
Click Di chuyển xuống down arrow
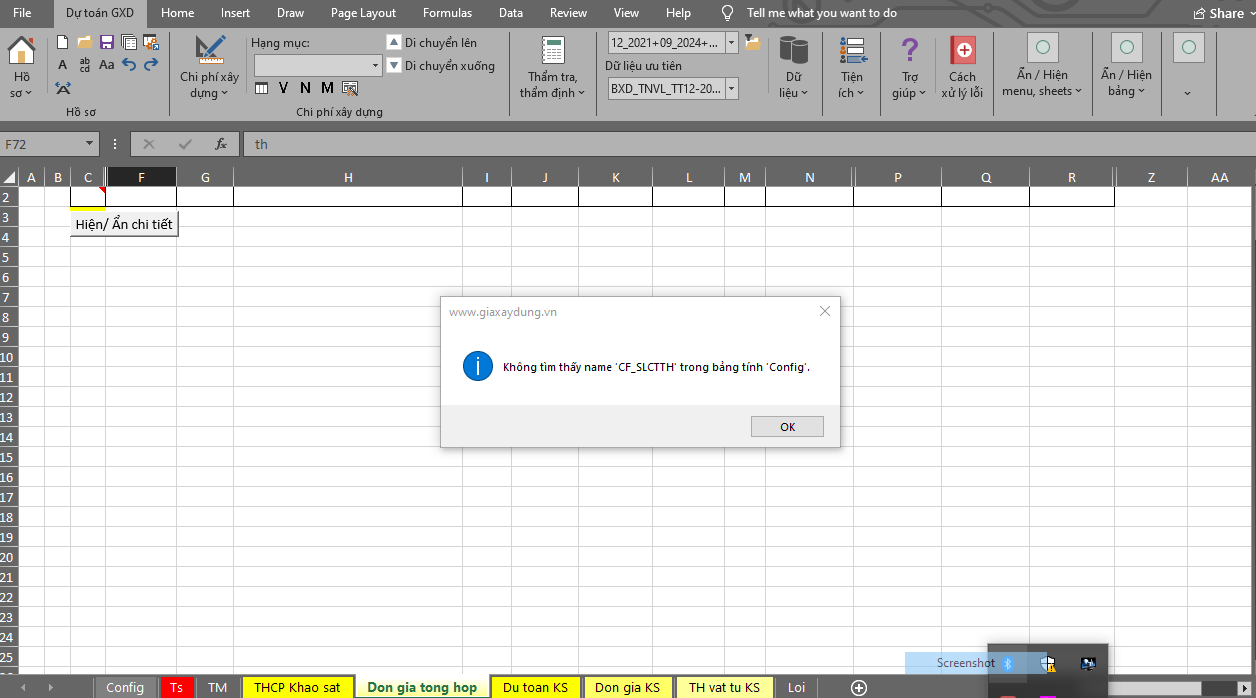(394, 66)
